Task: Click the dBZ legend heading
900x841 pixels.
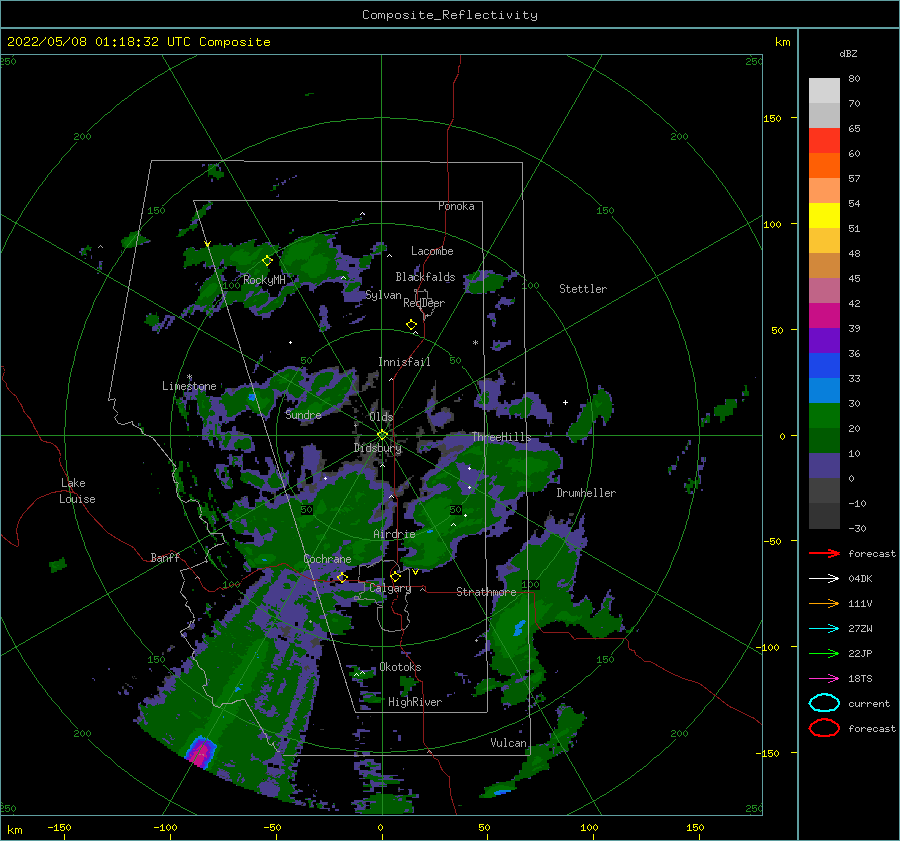Action: [x=848, y=53]
